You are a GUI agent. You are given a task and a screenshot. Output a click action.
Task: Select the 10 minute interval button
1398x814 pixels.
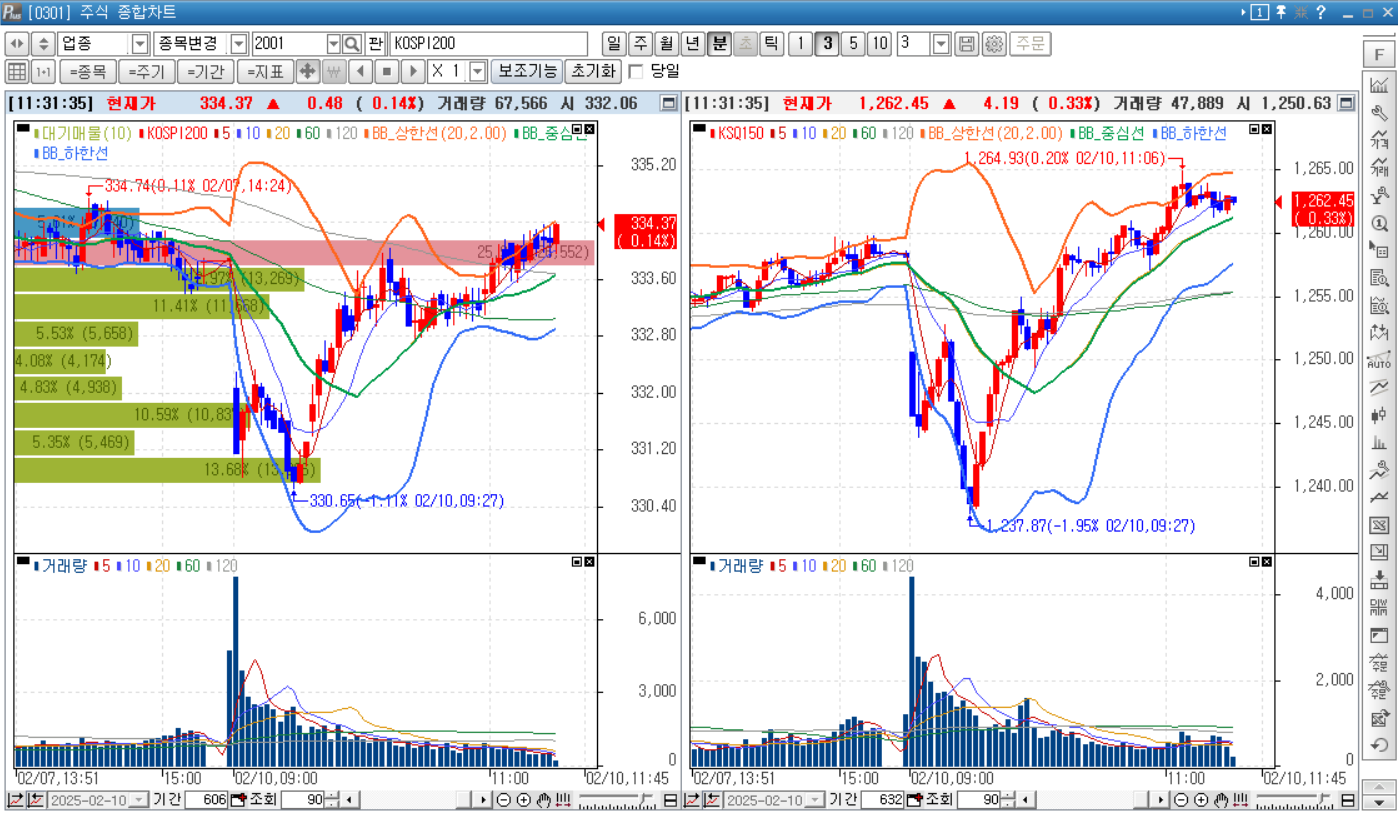pos(879,44)
